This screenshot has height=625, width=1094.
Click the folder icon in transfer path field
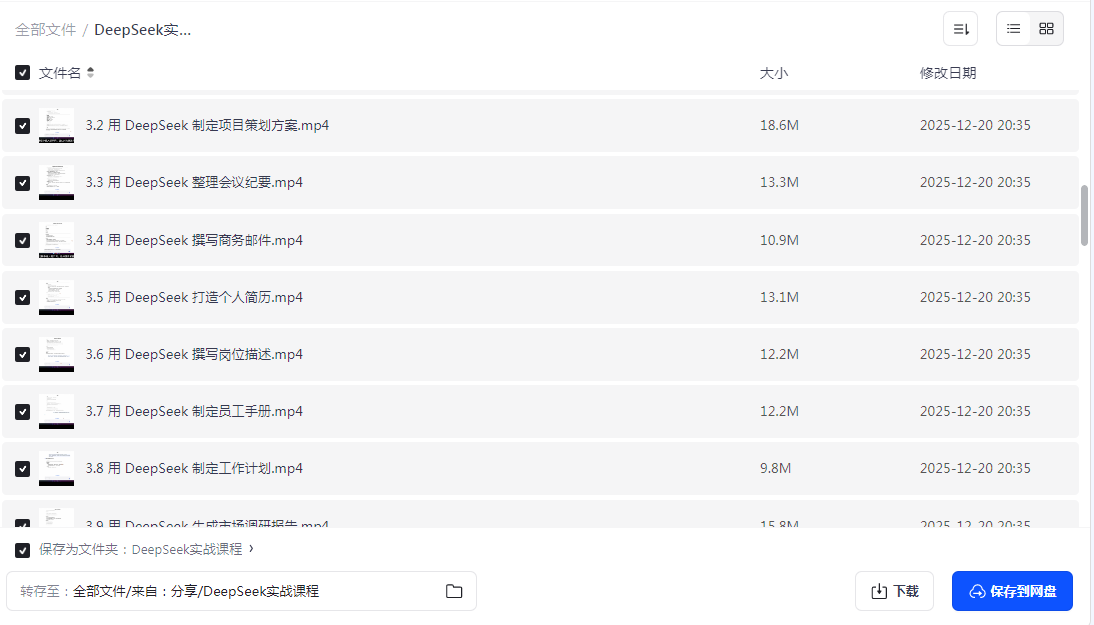(x=454, y=592)
